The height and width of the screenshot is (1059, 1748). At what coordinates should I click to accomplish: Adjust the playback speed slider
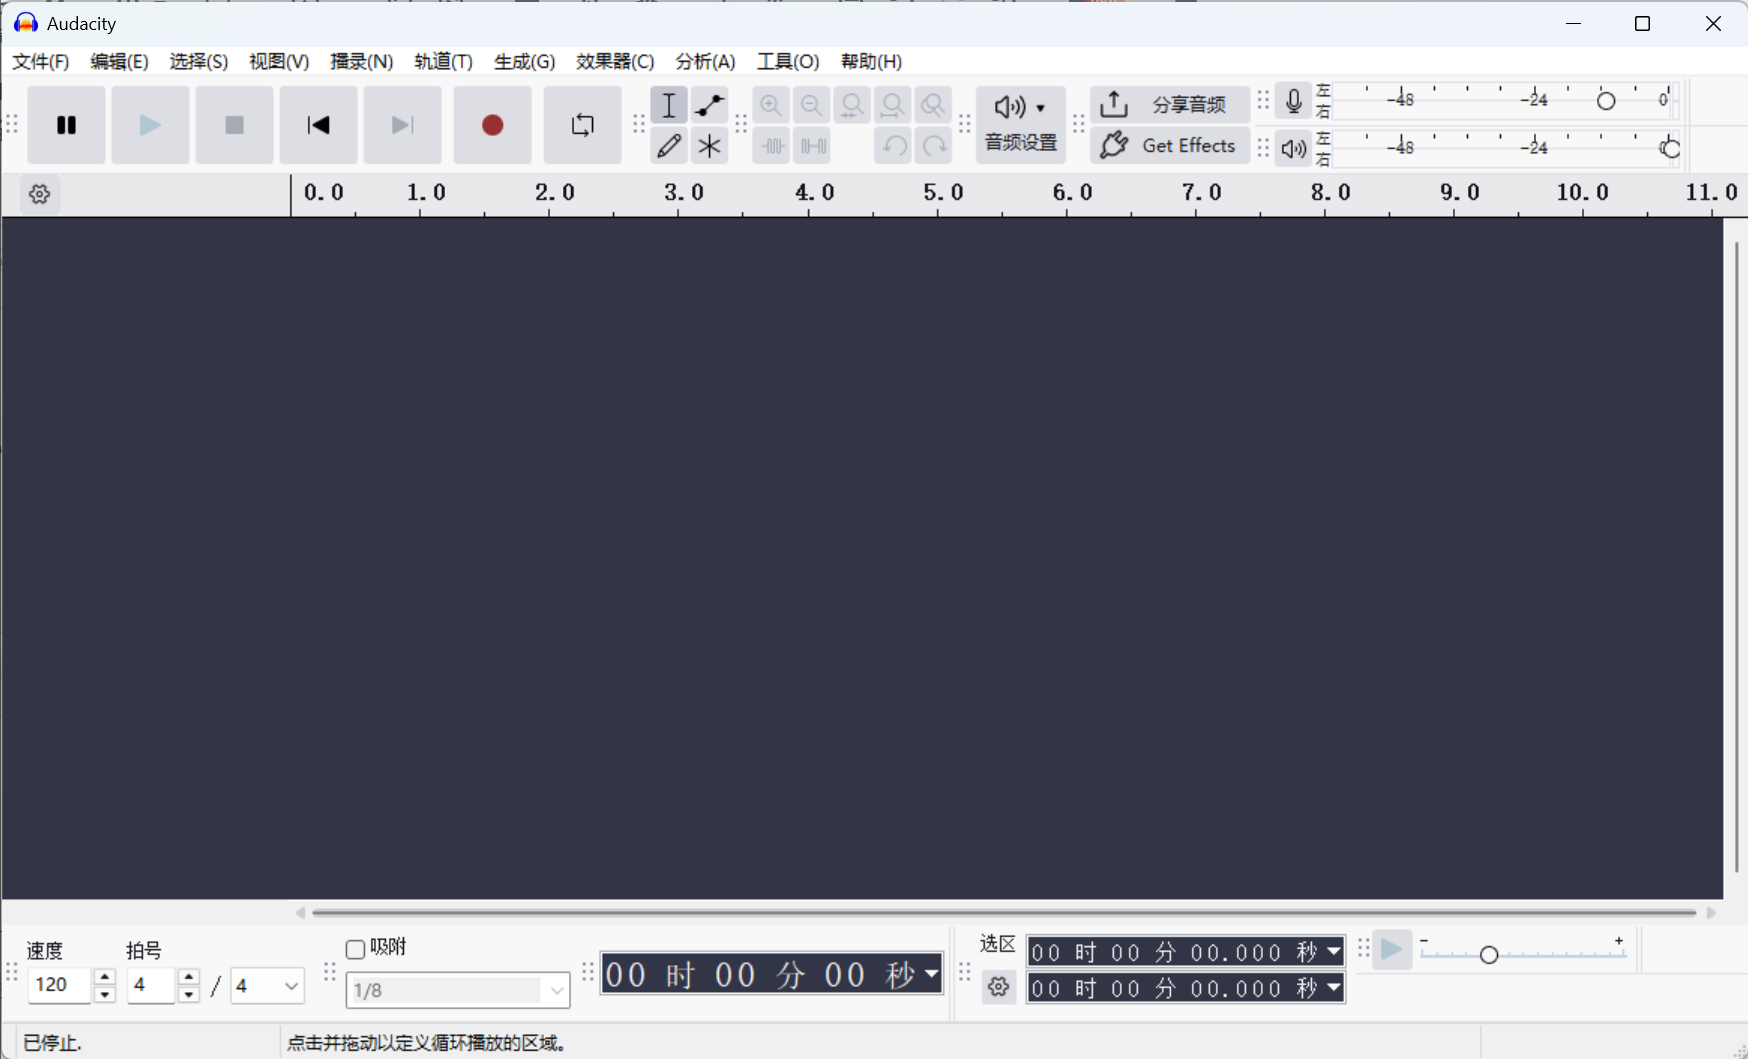pos(1489,954)
